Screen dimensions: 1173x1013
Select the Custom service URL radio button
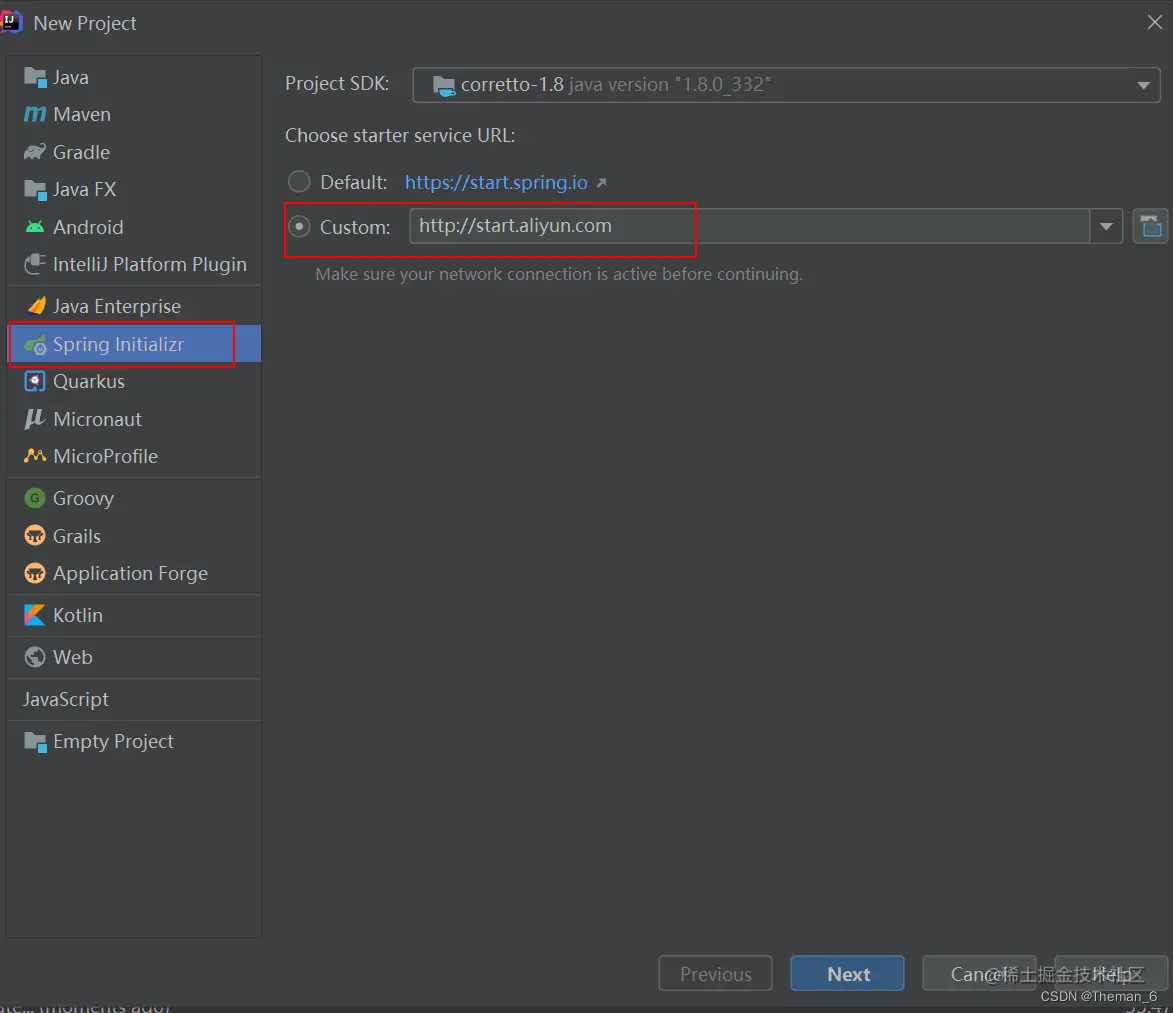pyautogui.click(x=299, y=226)
